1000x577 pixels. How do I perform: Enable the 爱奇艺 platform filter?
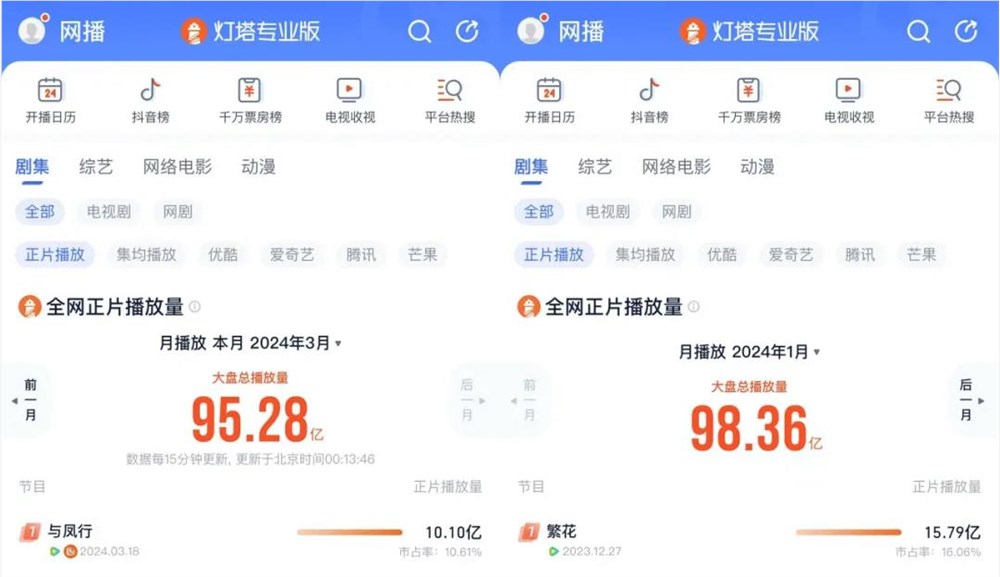point(292,255)
